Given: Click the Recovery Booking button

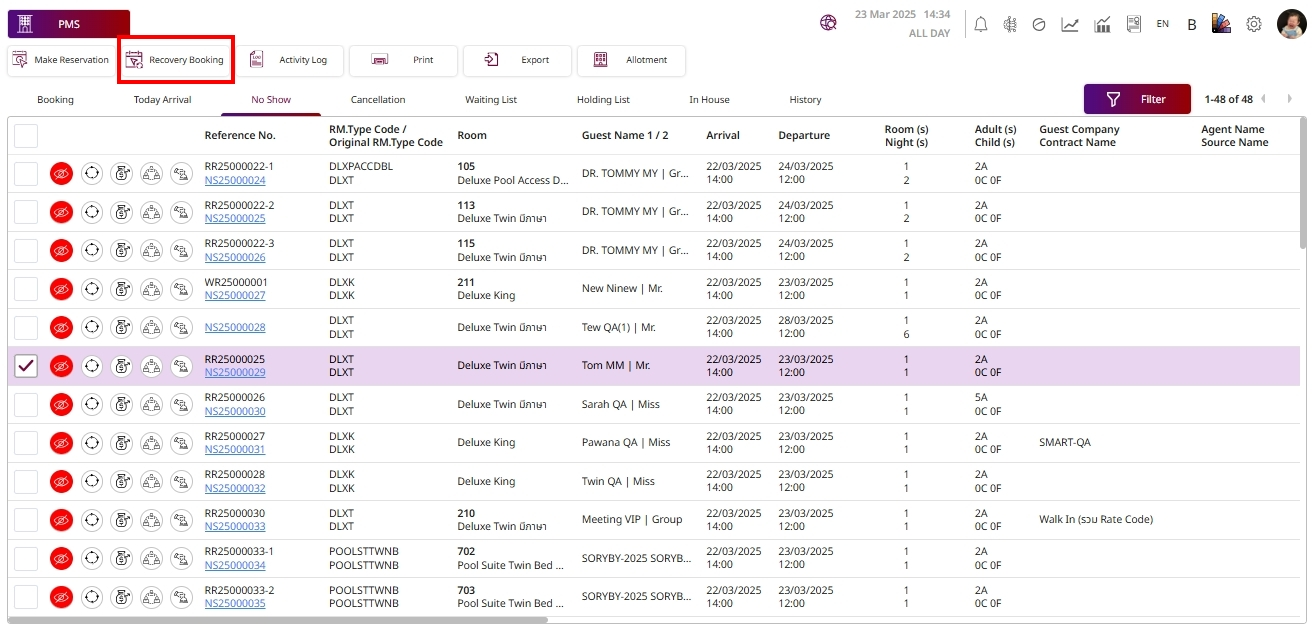Looking at the screenshot, I should tap(175, 60).
